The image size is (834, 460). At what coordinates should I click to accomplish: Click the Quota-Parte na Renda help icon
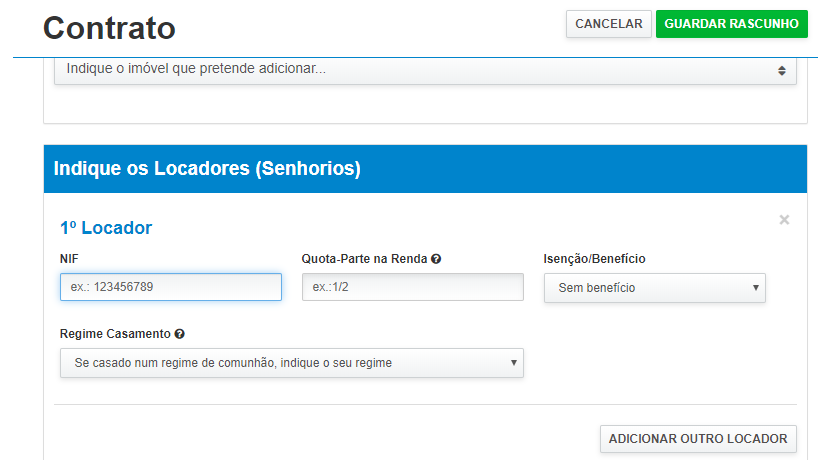tap(436, 259)
